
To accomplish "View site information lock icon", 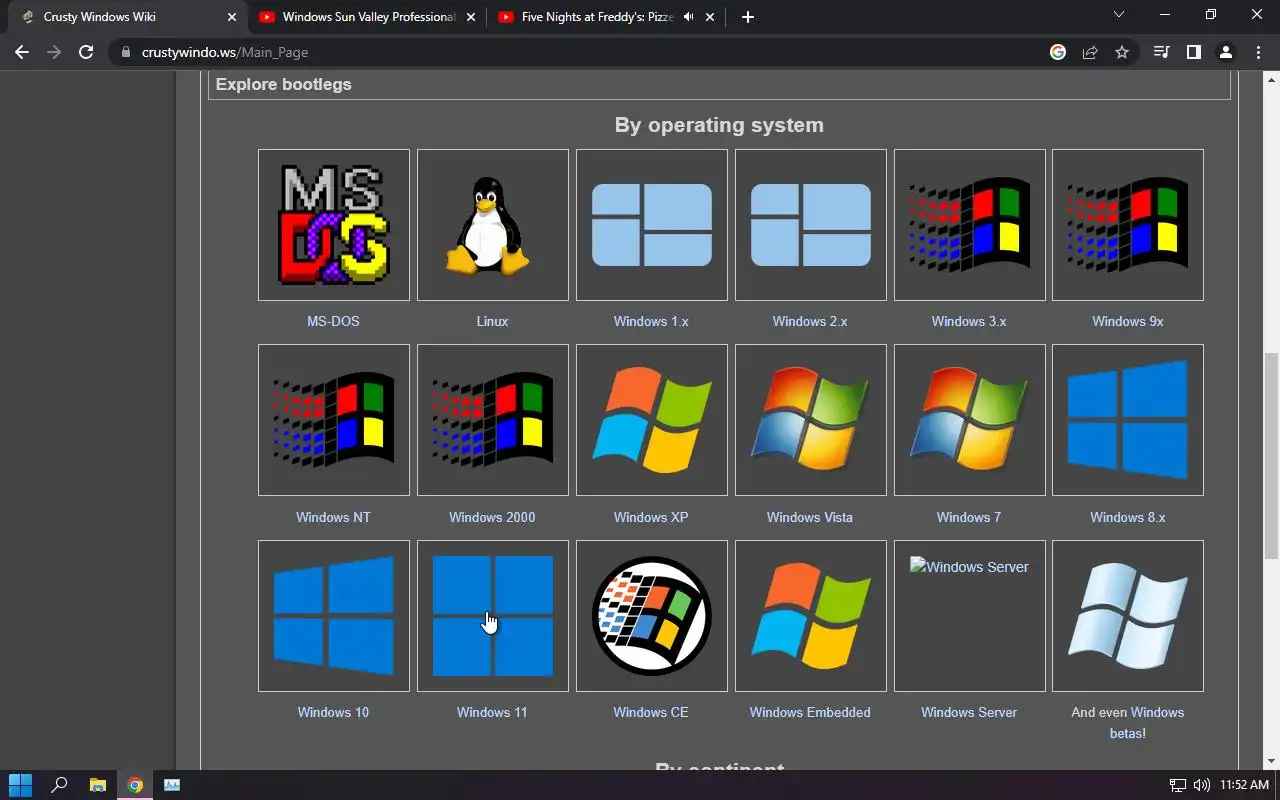I will coord(125,52).
